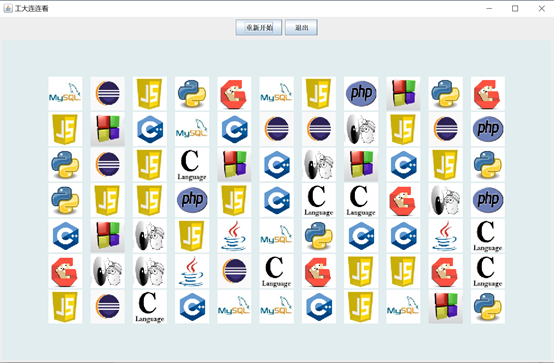Select the Python tile in the bottom-right corner
Viewport: 554px width, 363px height.
coord(488,306)
